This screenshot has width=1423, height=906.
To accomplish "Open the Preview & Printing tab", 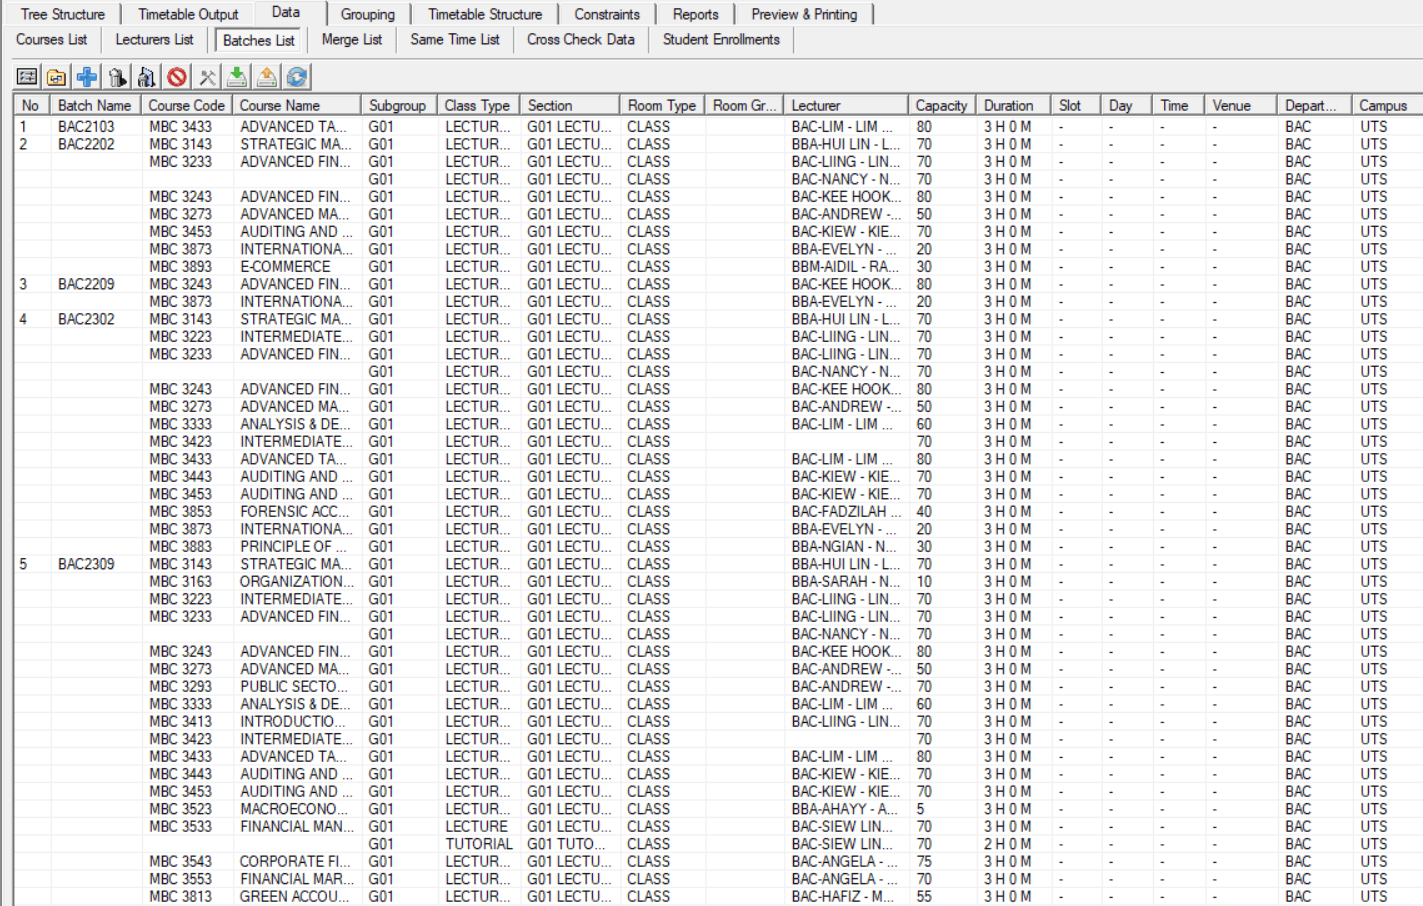I will (804, 14).
